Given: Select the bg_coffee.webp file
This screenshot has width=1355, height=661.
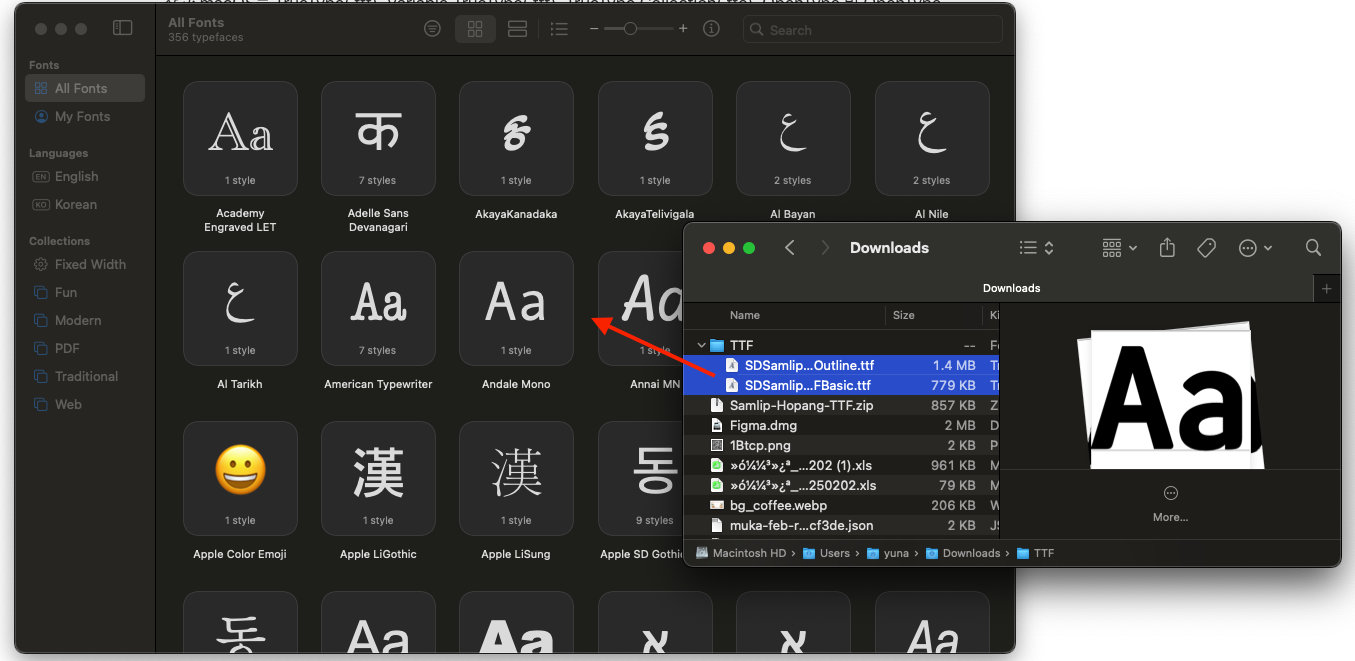Looking at the screenshot, I should pos(842,505).
